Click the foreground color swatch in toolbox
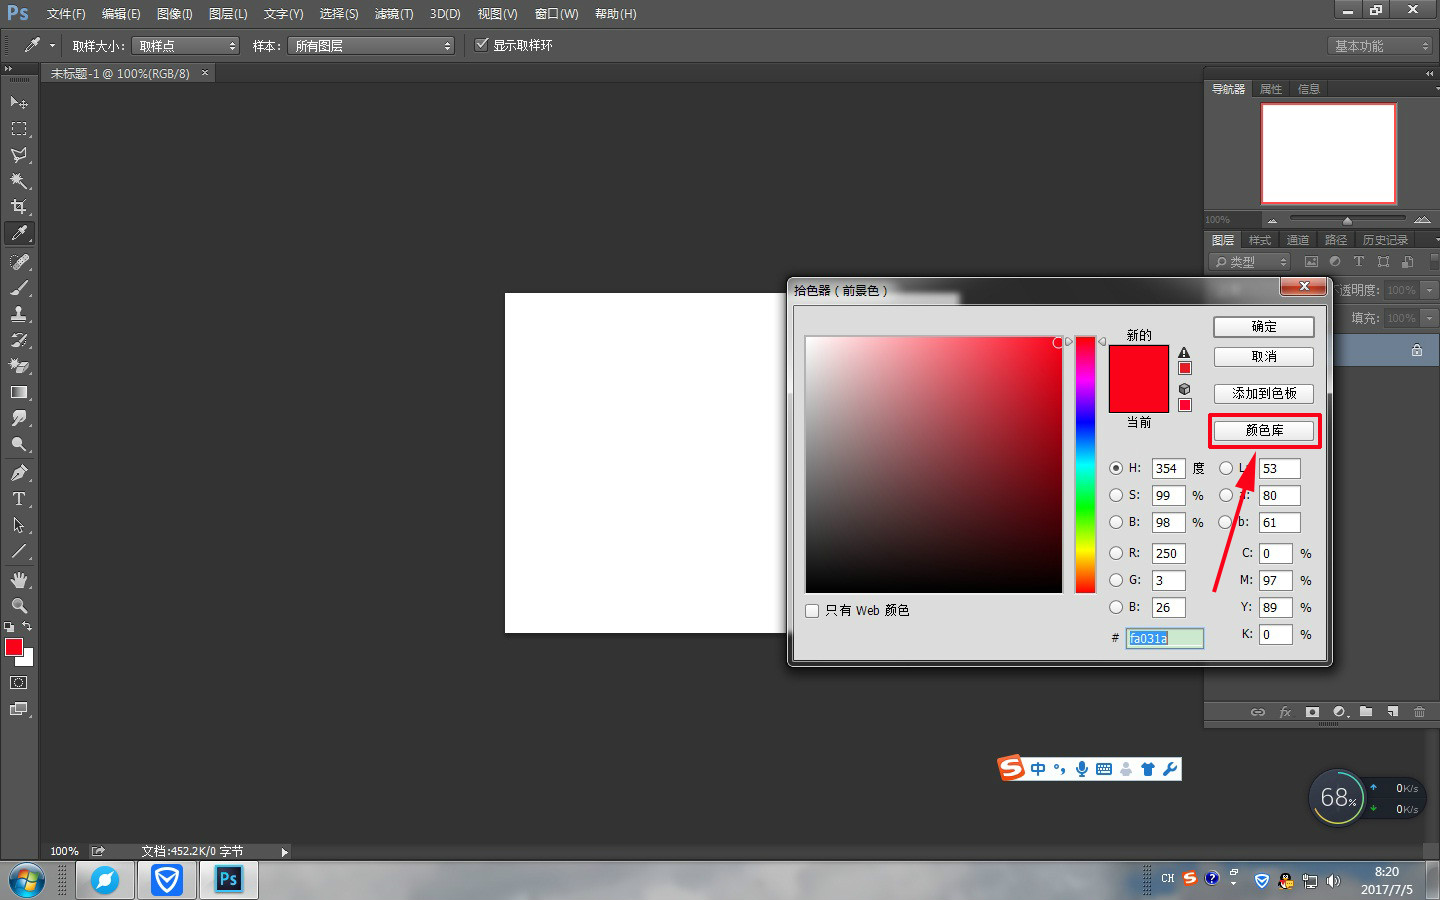The width and height of the screenshot is (1440, 900). pyautogui.click(x=13, y=647)
